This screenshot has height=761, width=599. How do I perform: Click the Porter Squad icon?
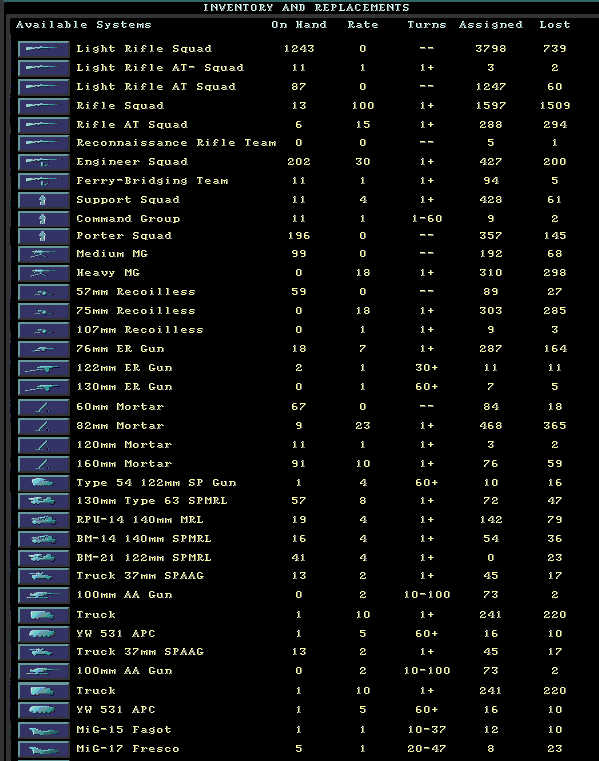coord(44,236)
